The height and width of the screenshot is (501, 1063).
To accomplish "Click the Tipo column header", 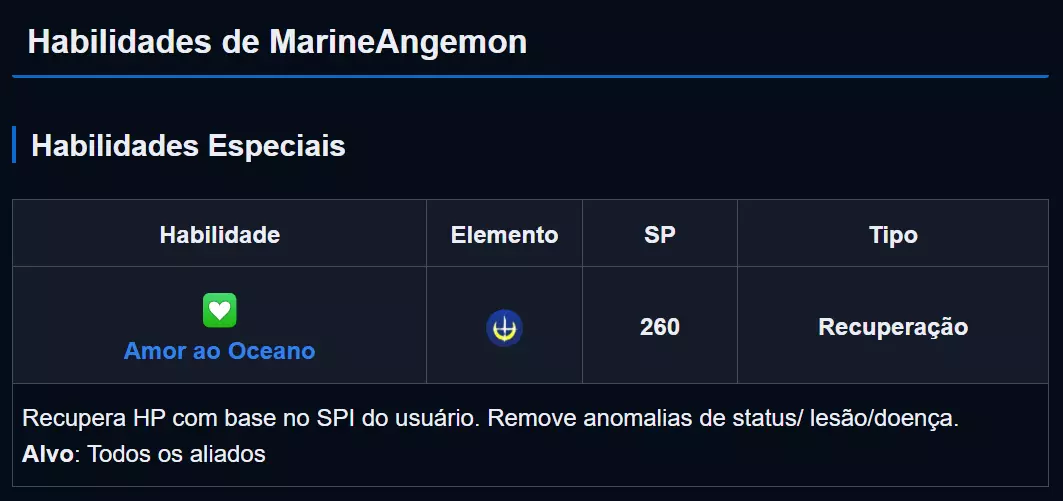I will (893, 235).
